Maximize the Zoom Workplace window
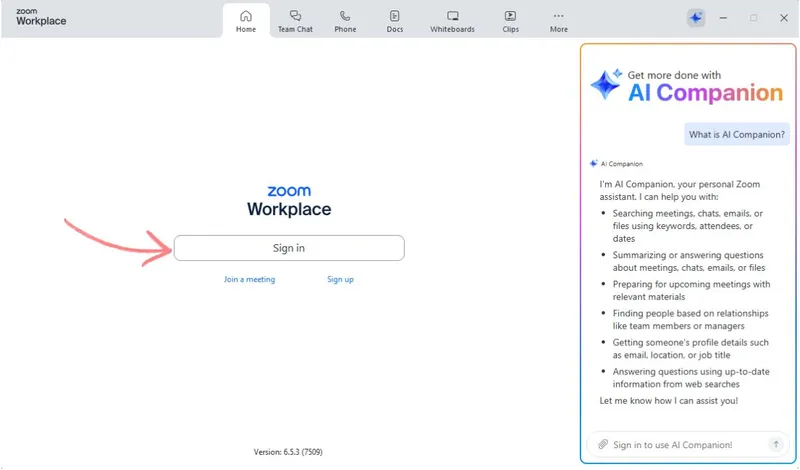800x470 pixels. tap(753, 18)
